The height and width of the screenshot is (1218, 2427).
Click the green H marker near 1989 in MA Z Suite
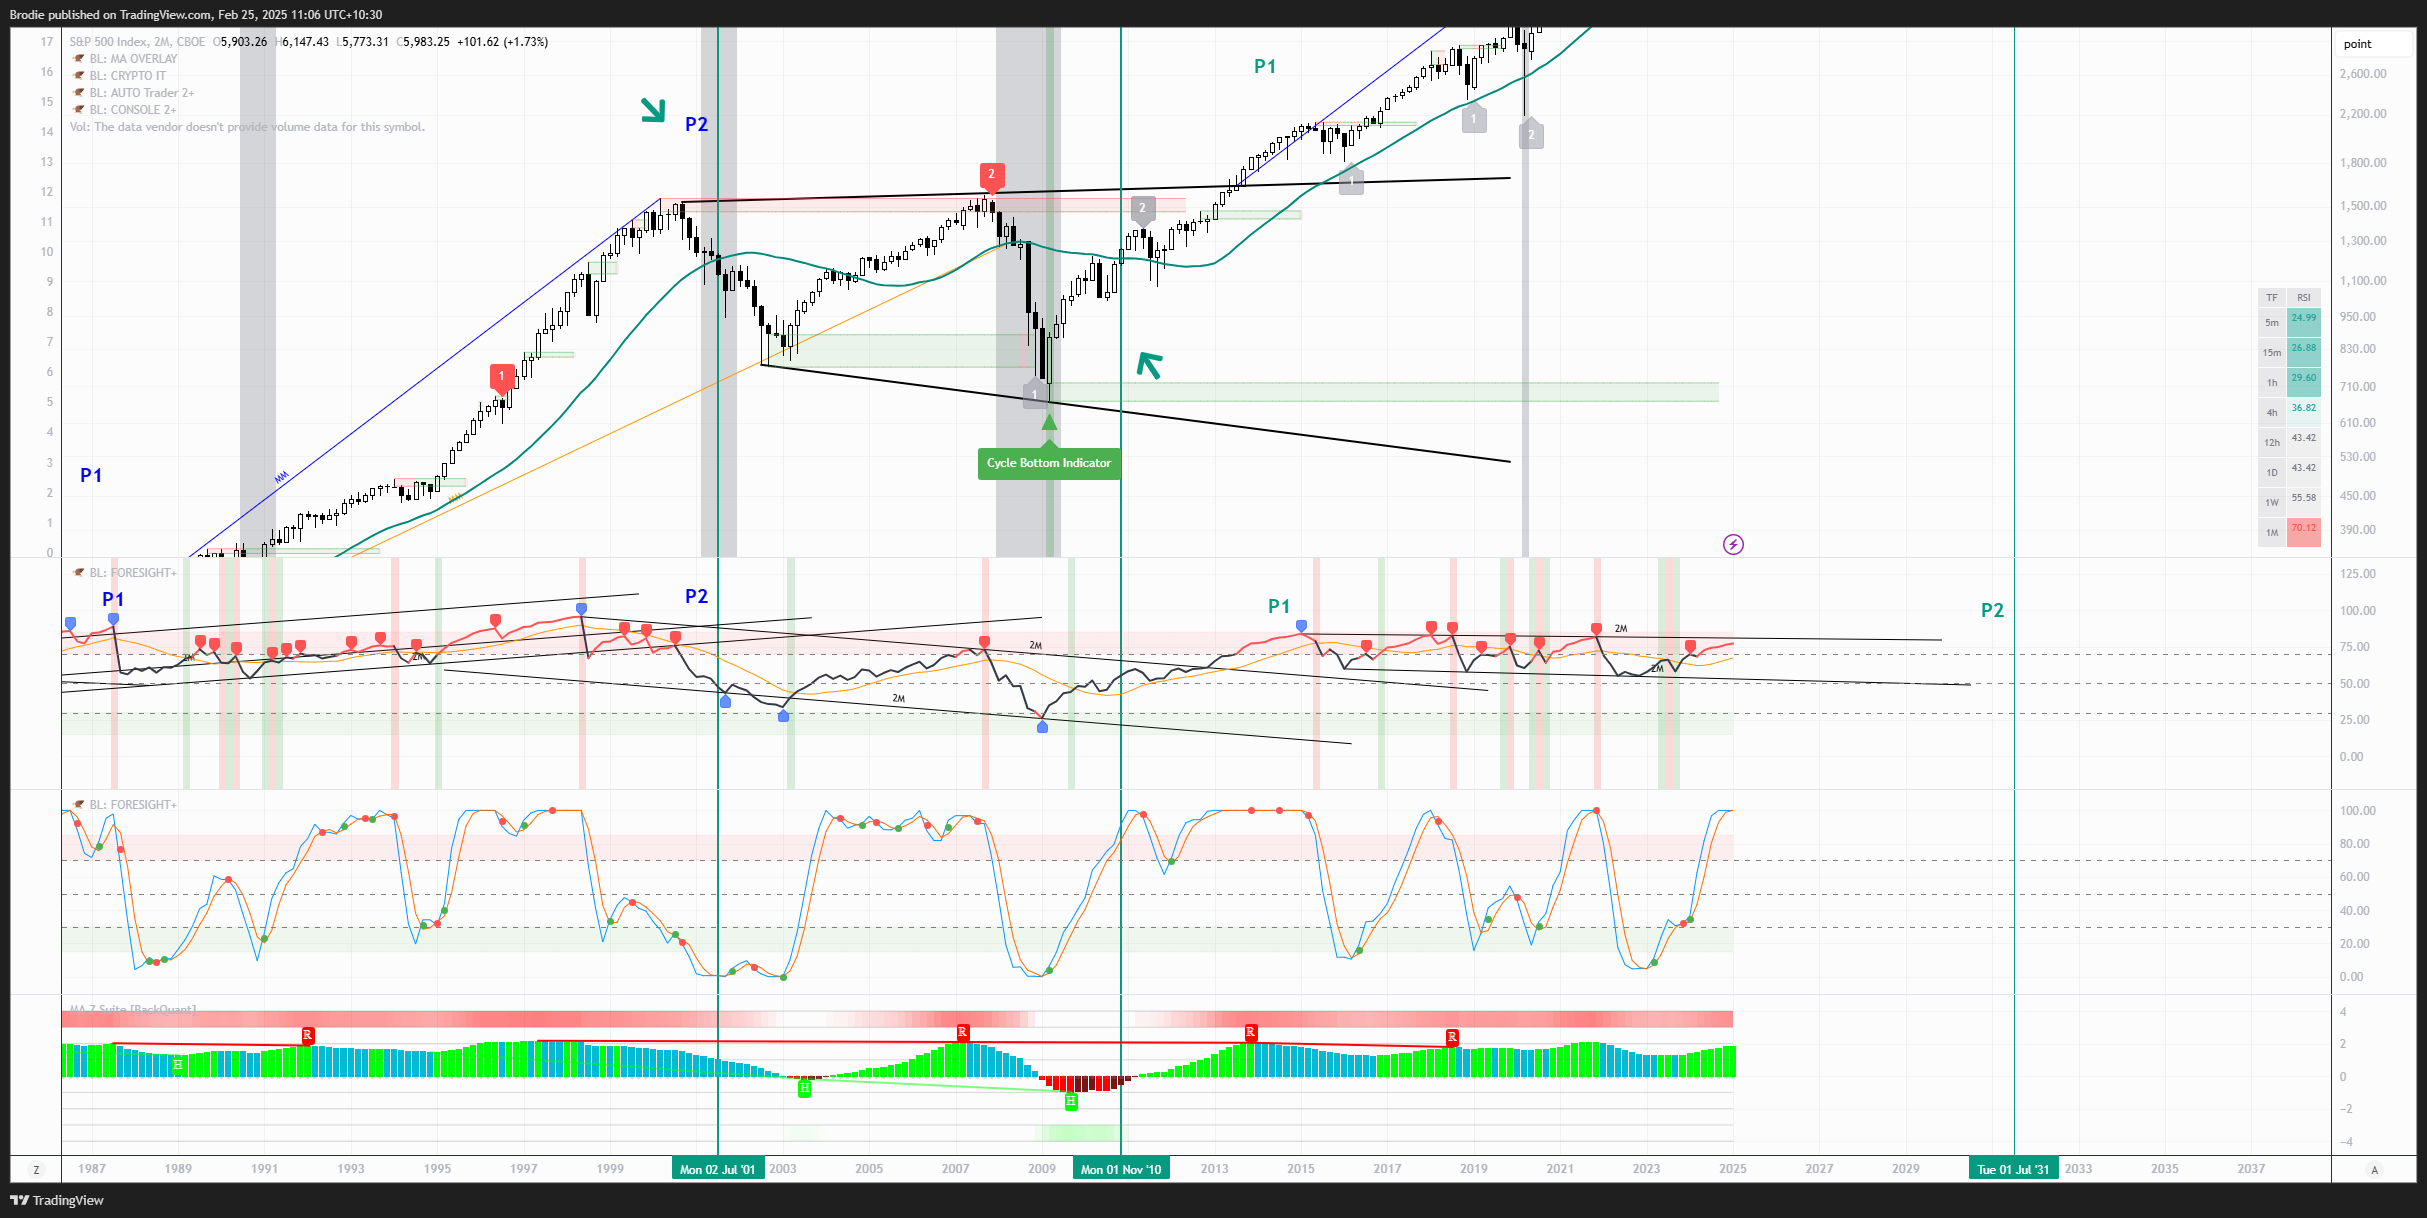point(178,1064)
